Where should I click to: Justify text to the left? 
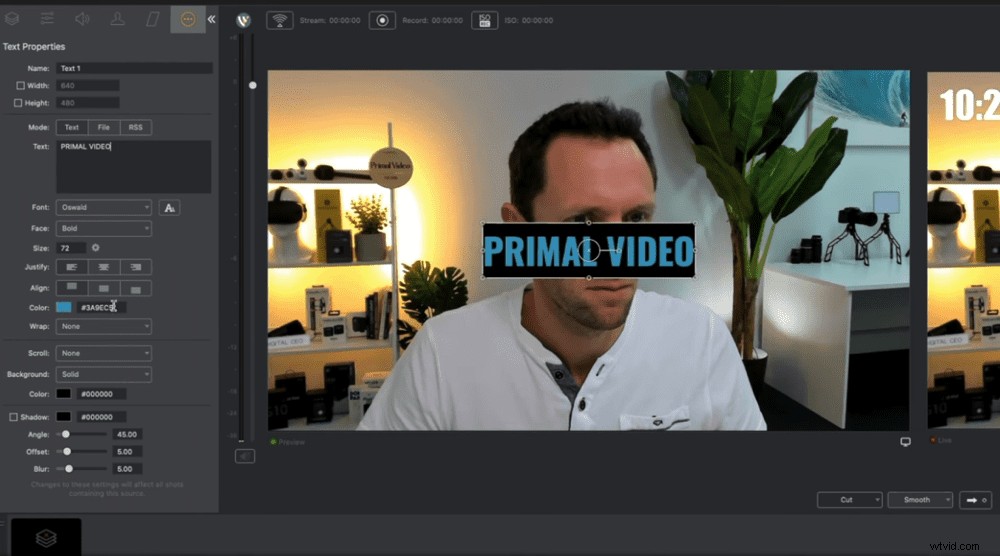coord(71,267)
